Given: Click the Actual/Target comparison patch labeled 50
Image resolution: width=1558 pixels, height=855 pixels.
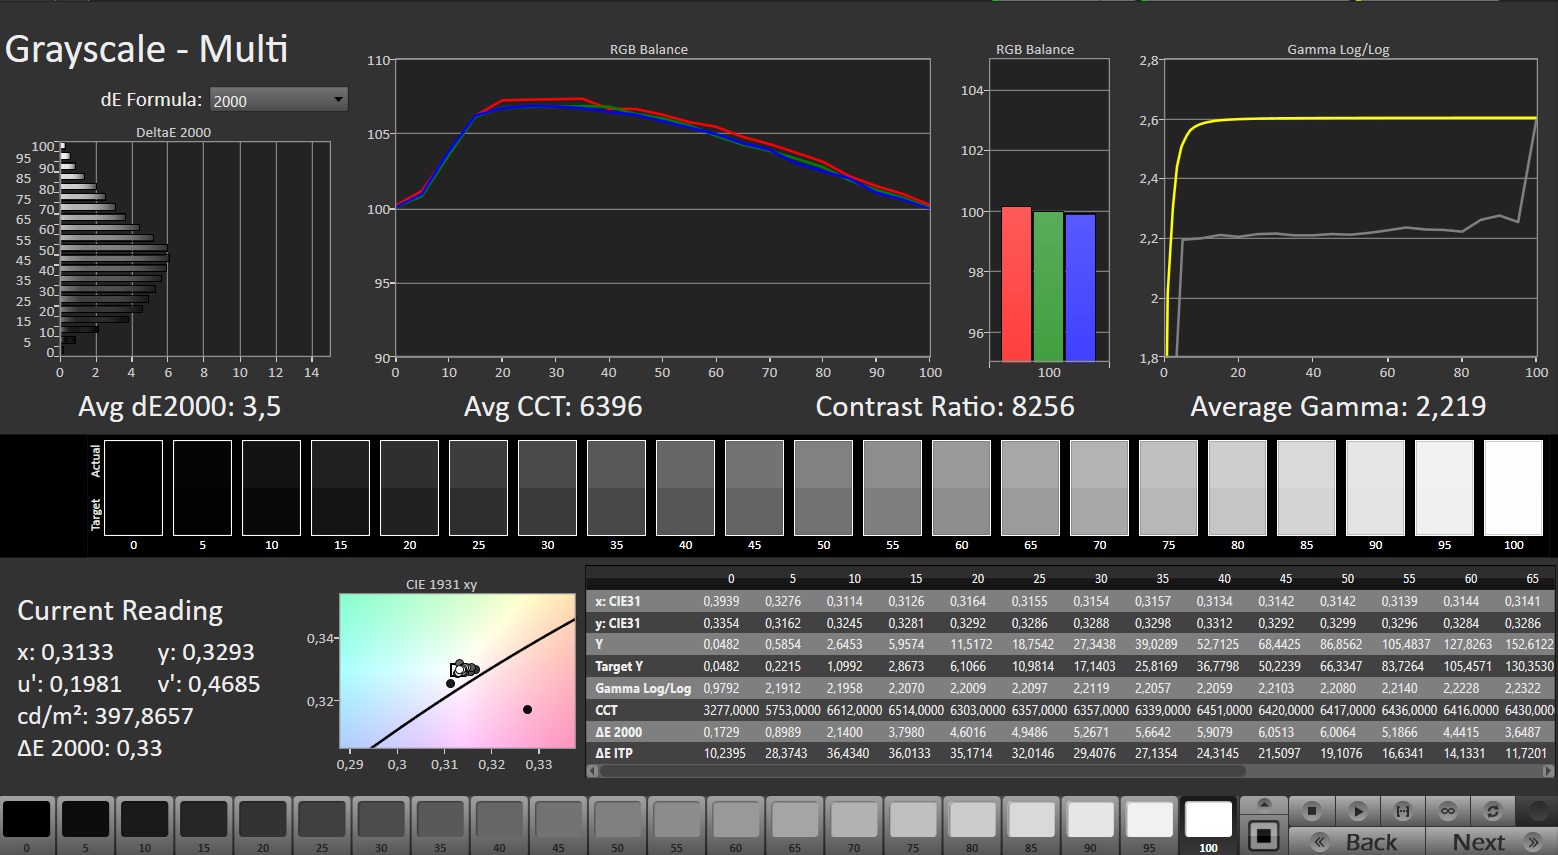Looking at the screenshot, I should coord(823,488).
